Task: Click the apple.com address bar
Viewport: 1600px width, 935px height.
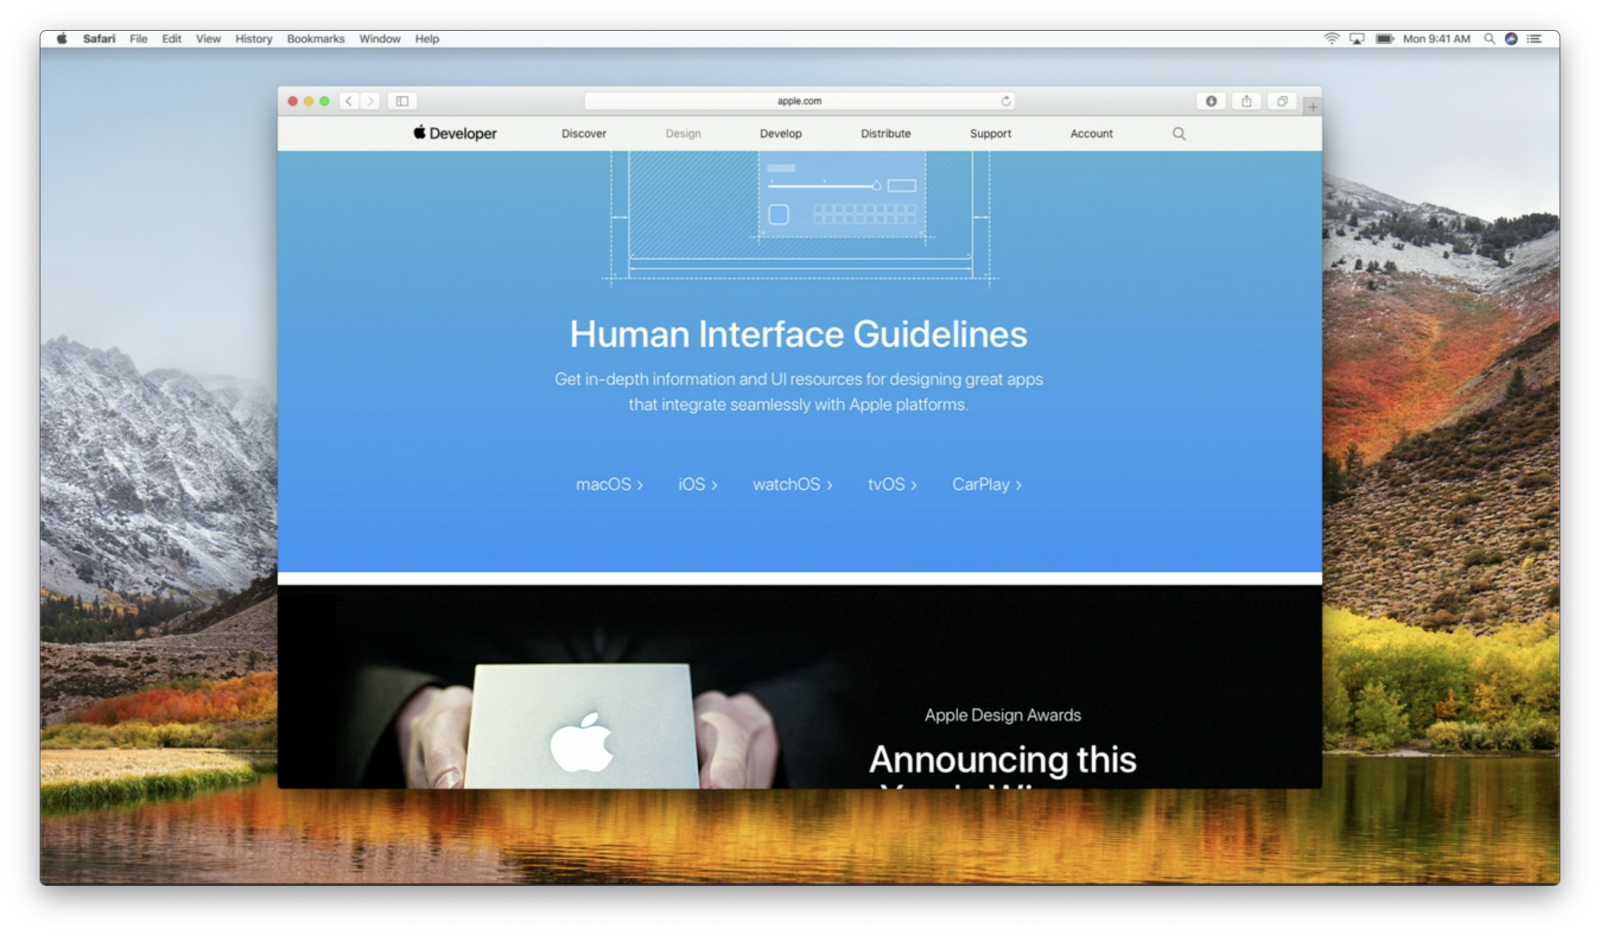Action: [798, 101]
